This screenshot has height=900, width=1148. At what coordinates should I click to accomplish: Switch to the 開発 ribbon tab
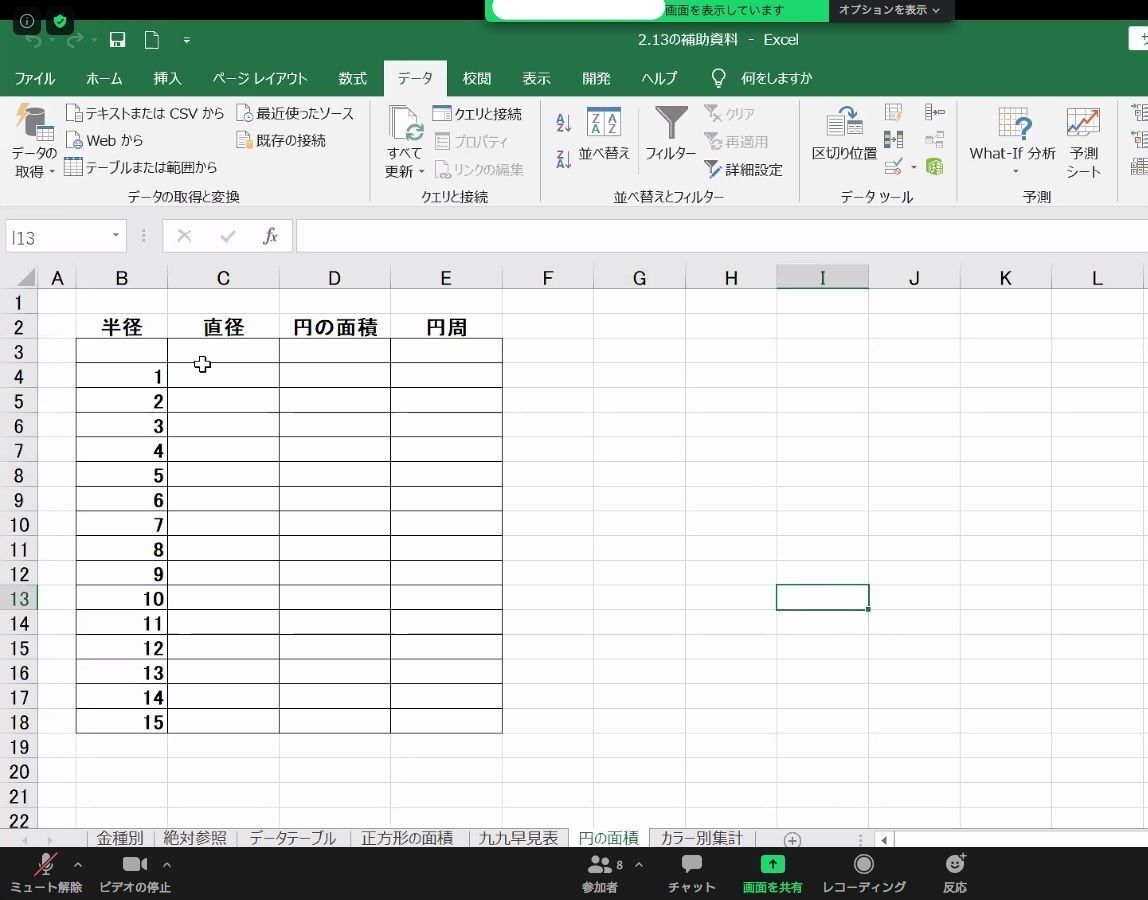pos(596,78)
